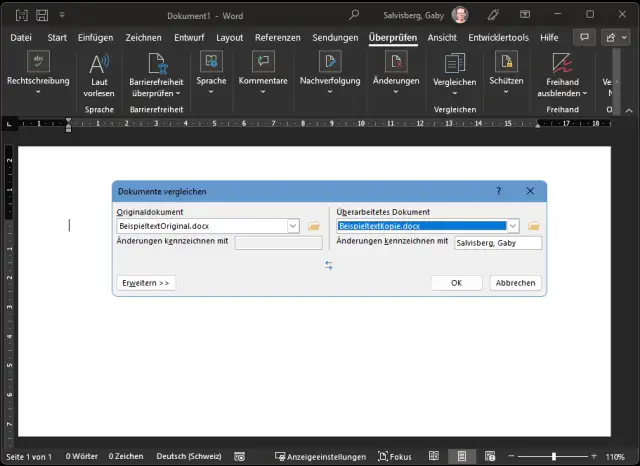Expand the Überarbeitetes Dokument dropdown list

(513, 227)
